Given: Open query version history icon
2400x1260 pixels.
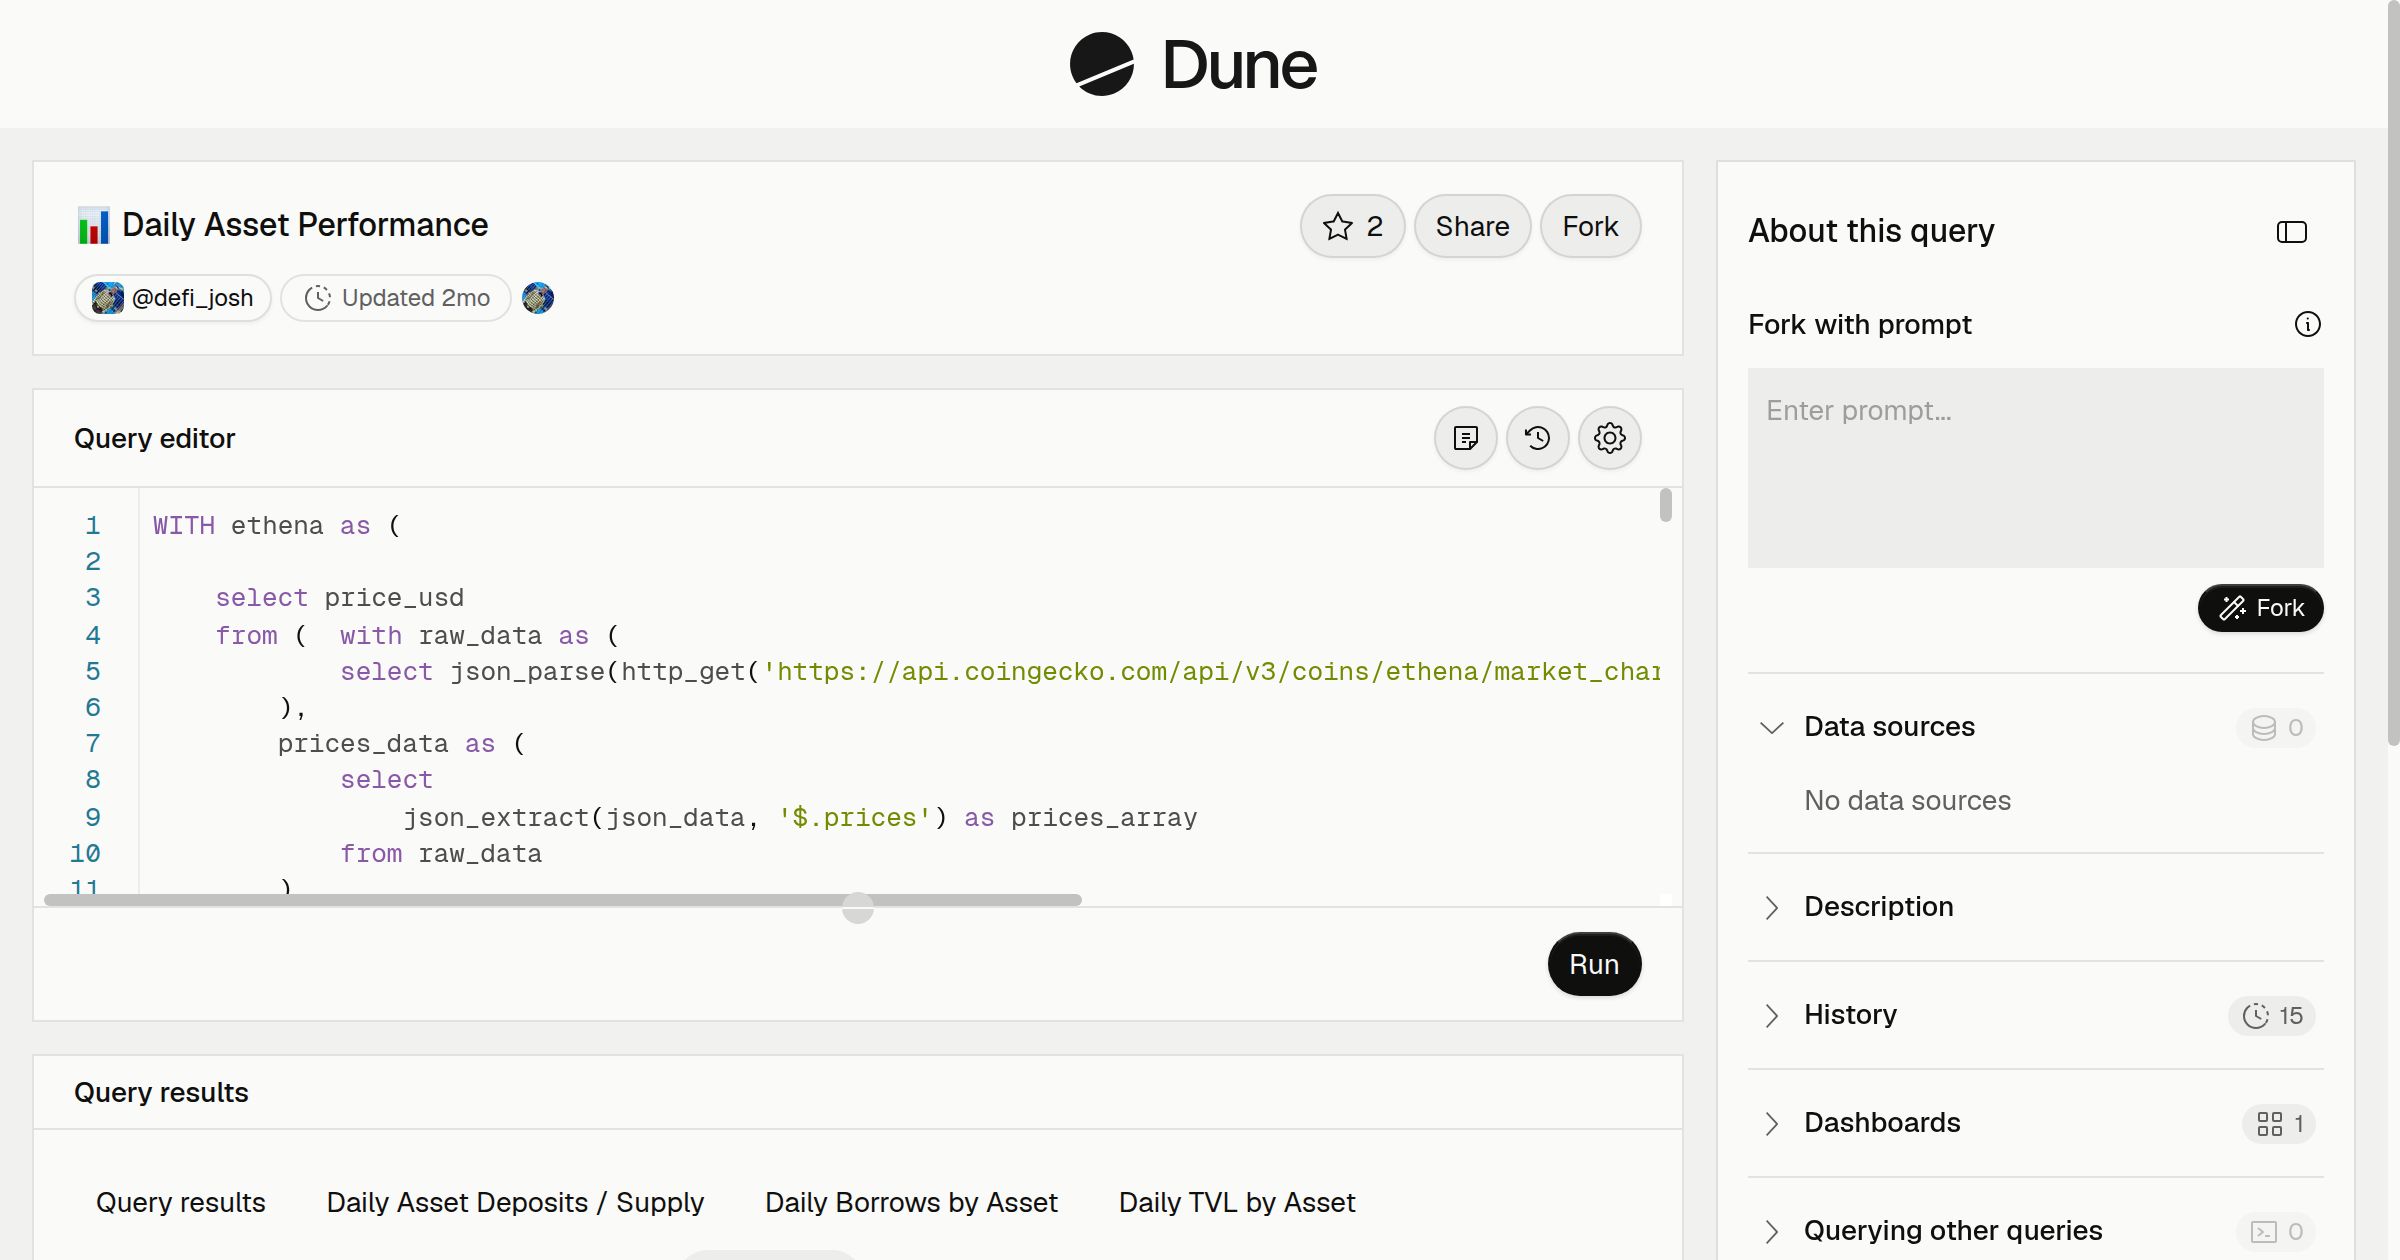Looking at the screenshot, I should coord(1537,438).
